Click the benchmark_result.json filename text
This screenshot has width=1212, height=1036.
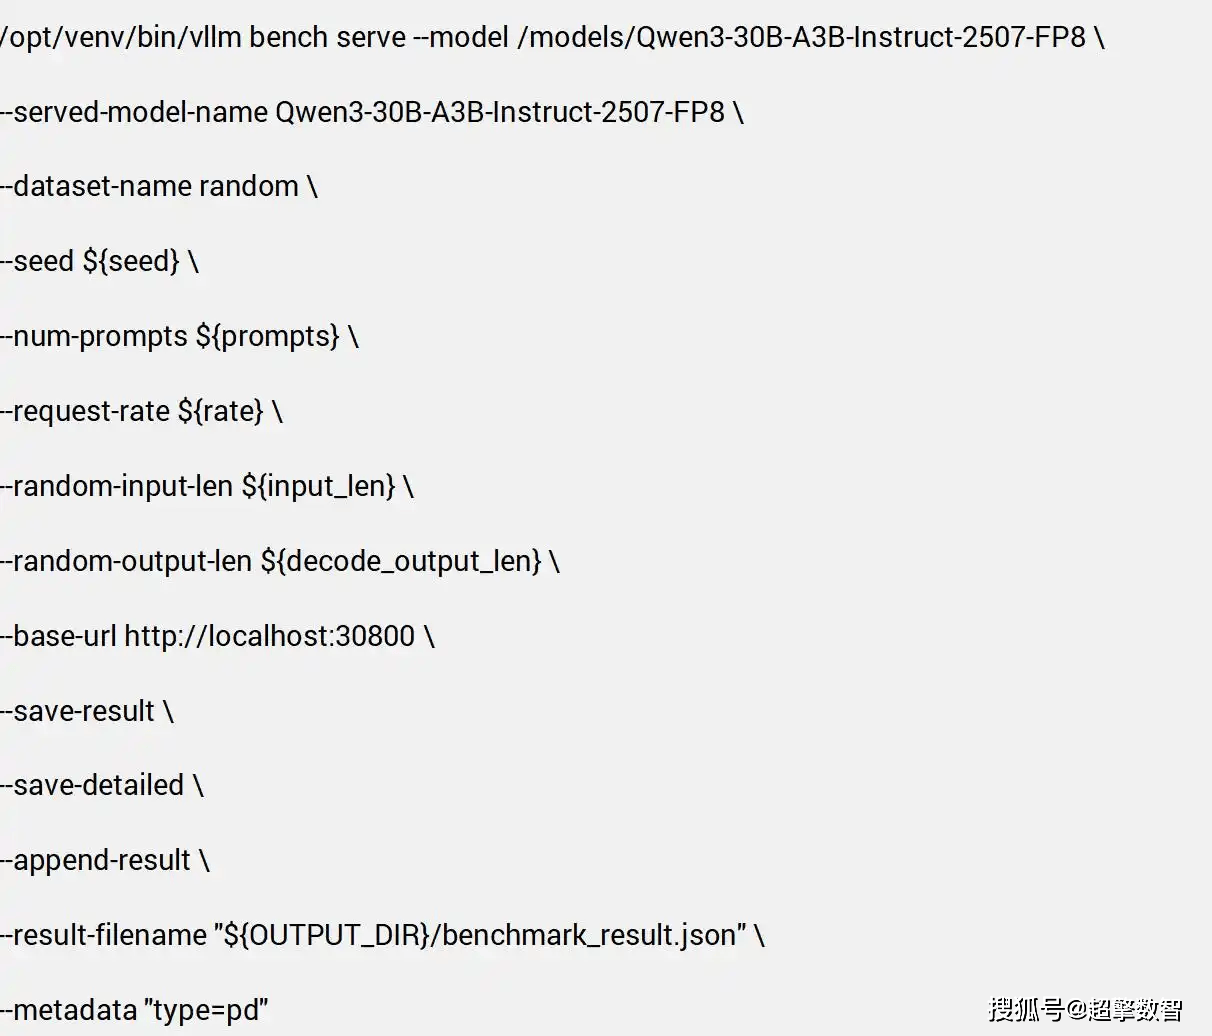point(589,936)
